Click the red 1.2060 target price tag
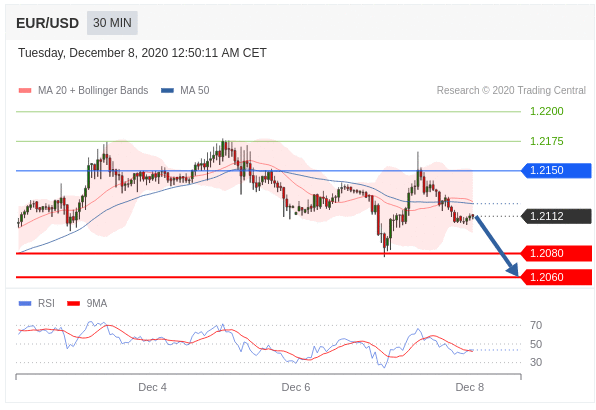Screen dimensions: 596x410 tap(556, 277)
